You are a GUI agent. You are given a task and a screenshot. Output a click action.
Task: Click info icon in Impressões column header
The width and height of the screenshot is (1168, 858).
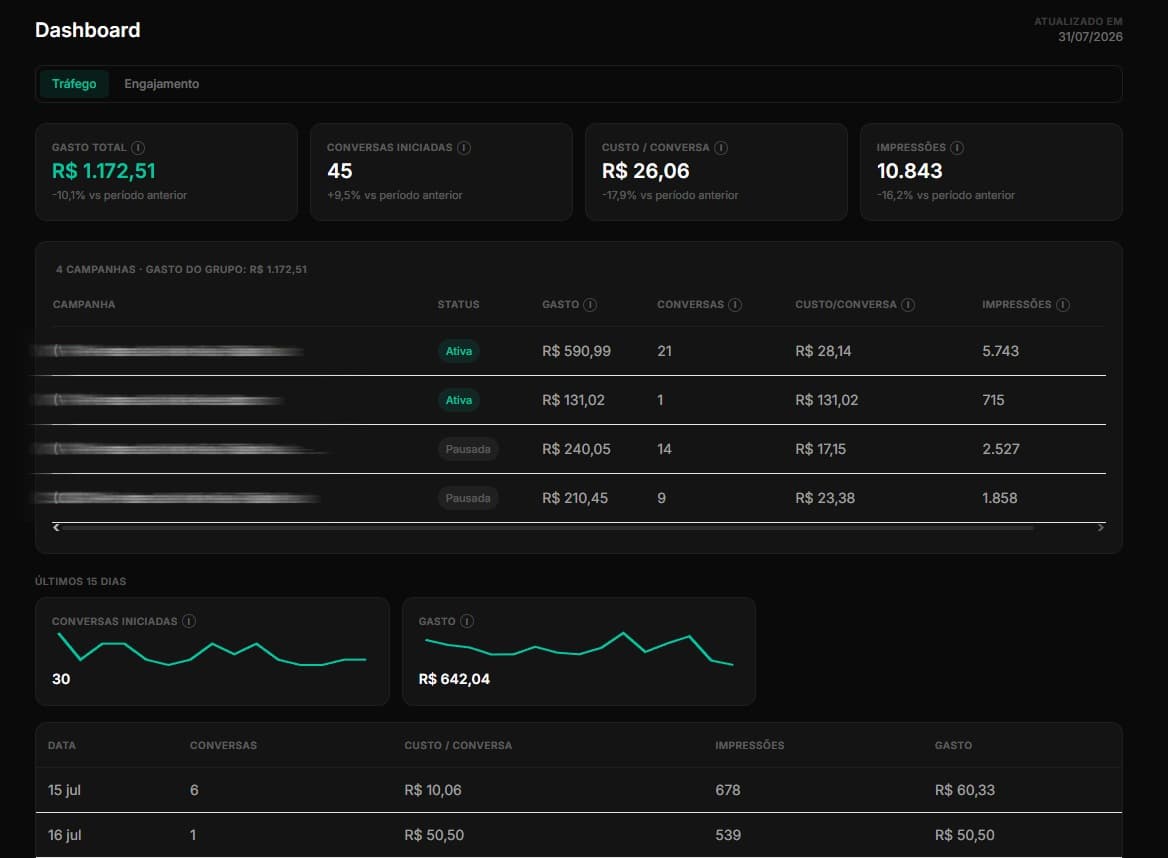pyautogui.click(x=1063, y=305)
